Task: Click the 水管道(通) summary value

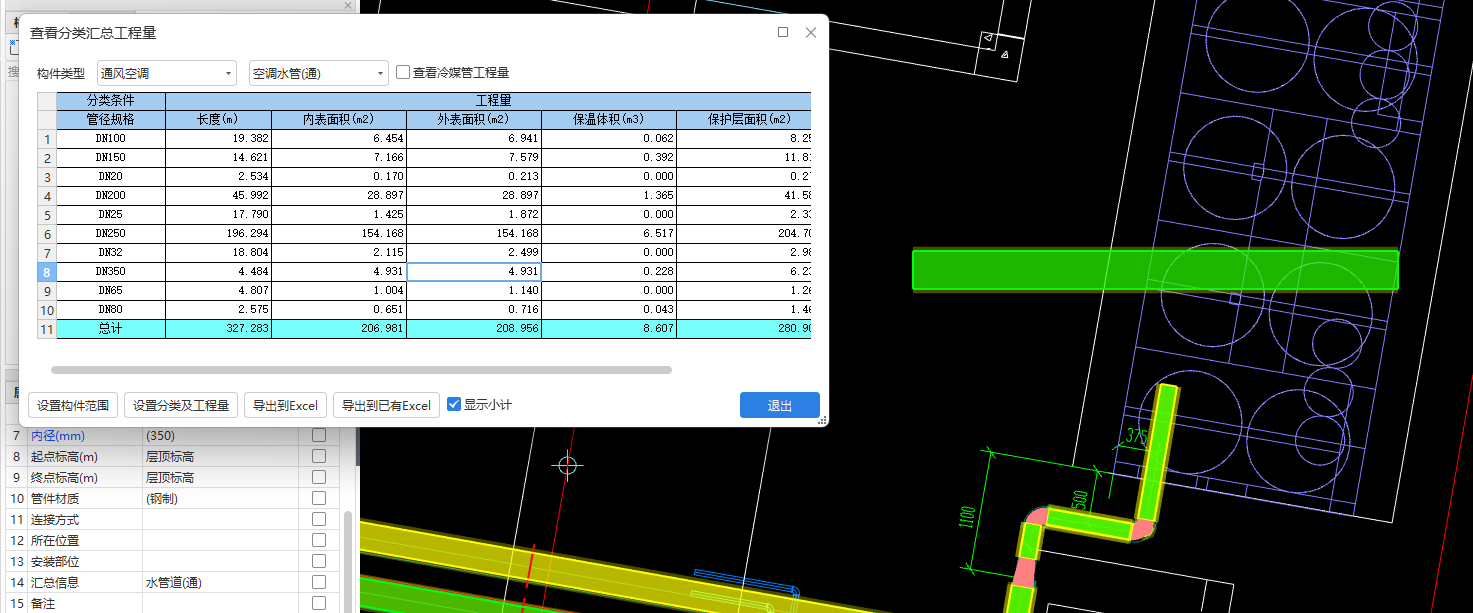Action: pos(174,582)
